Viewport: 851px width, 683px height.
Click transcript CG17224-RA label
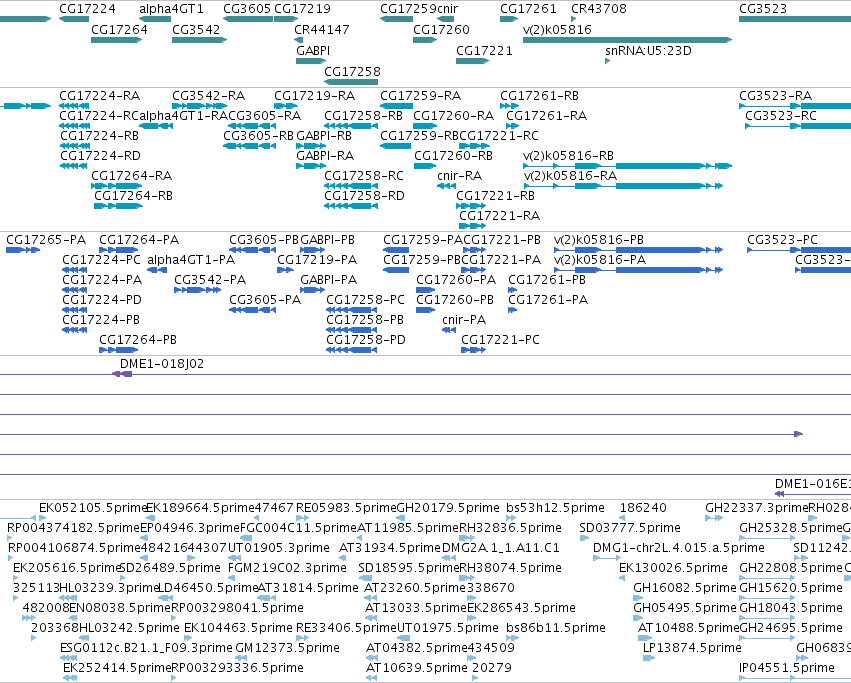point(99,96)
